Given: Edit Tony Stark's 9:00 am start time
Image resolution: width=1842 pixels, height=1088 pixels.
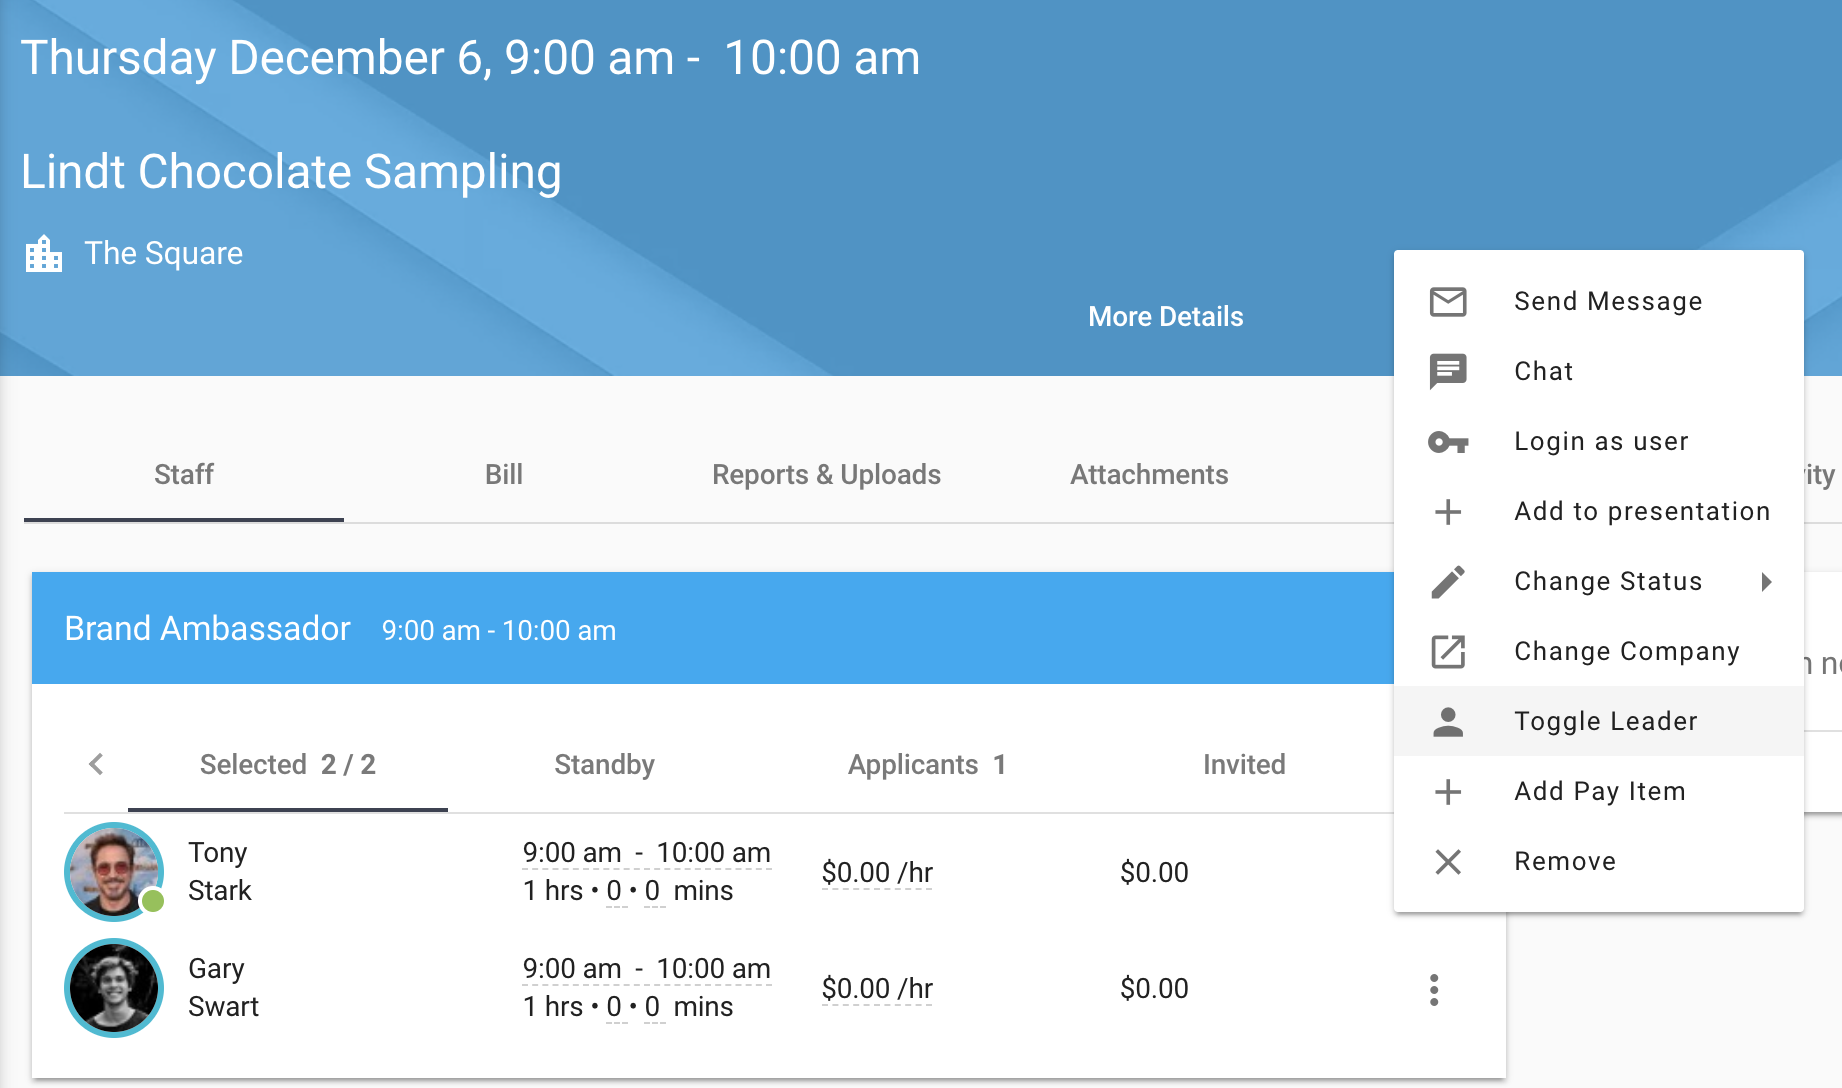Looking at the screenshot, I should click(x=572, y=853).
